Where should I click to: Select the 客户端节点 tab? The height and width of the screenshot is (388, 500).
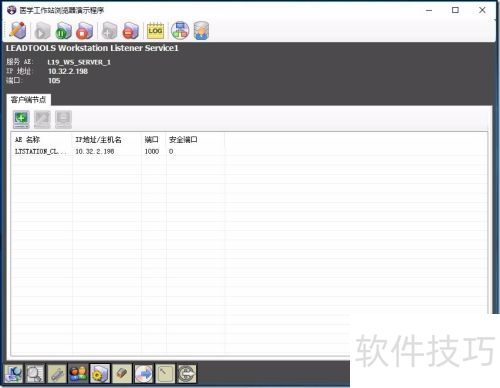coord(28,99)
